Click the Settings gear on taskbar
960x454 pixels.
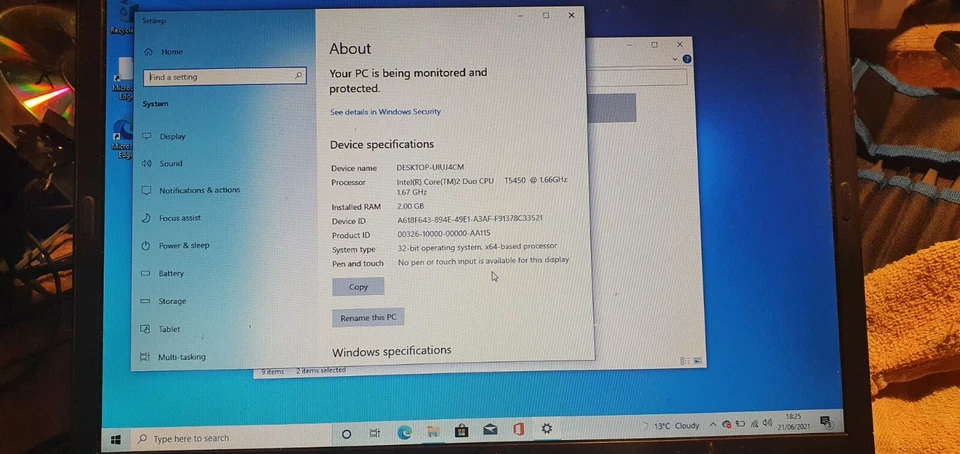547,428
